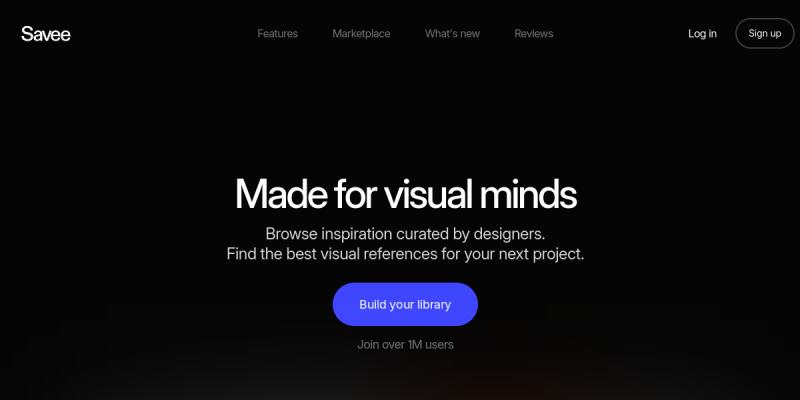
Task: Click the Join over 1M users caption
Action: click(405, 344)
